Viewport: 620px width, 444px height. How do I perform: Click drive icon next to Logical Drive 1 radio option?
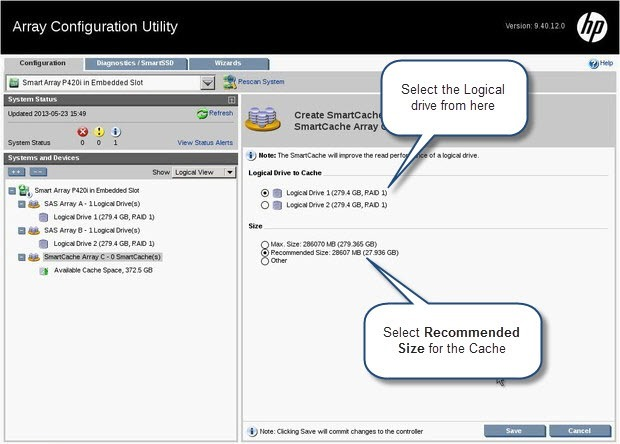278,193
